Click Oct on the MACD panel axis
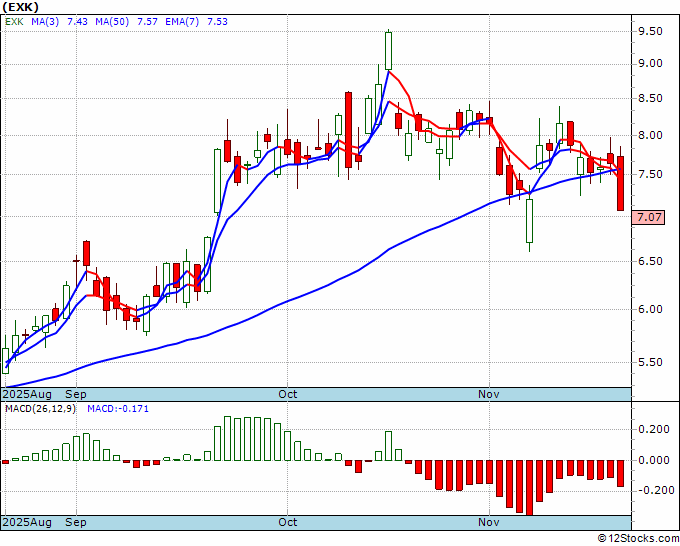Screen dimensions: 680x546 288,522
